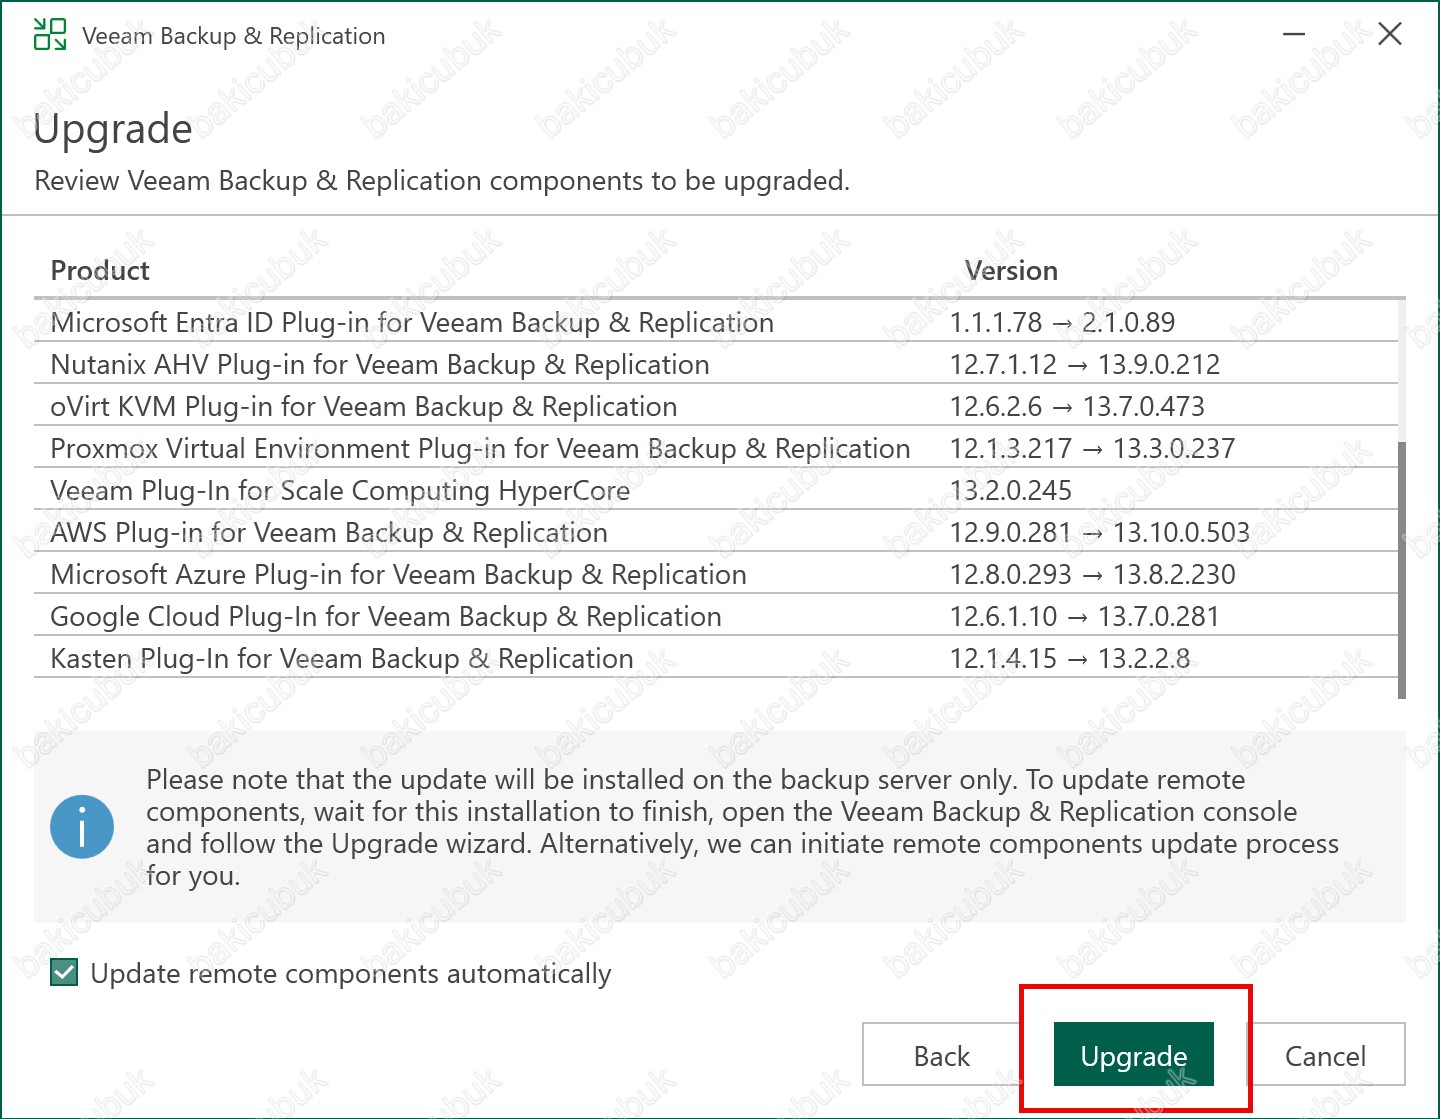Select the Microsoft Azure Plug-in row
Viewport: 1440px width, 1119px height.
click(x=398, y=575)
